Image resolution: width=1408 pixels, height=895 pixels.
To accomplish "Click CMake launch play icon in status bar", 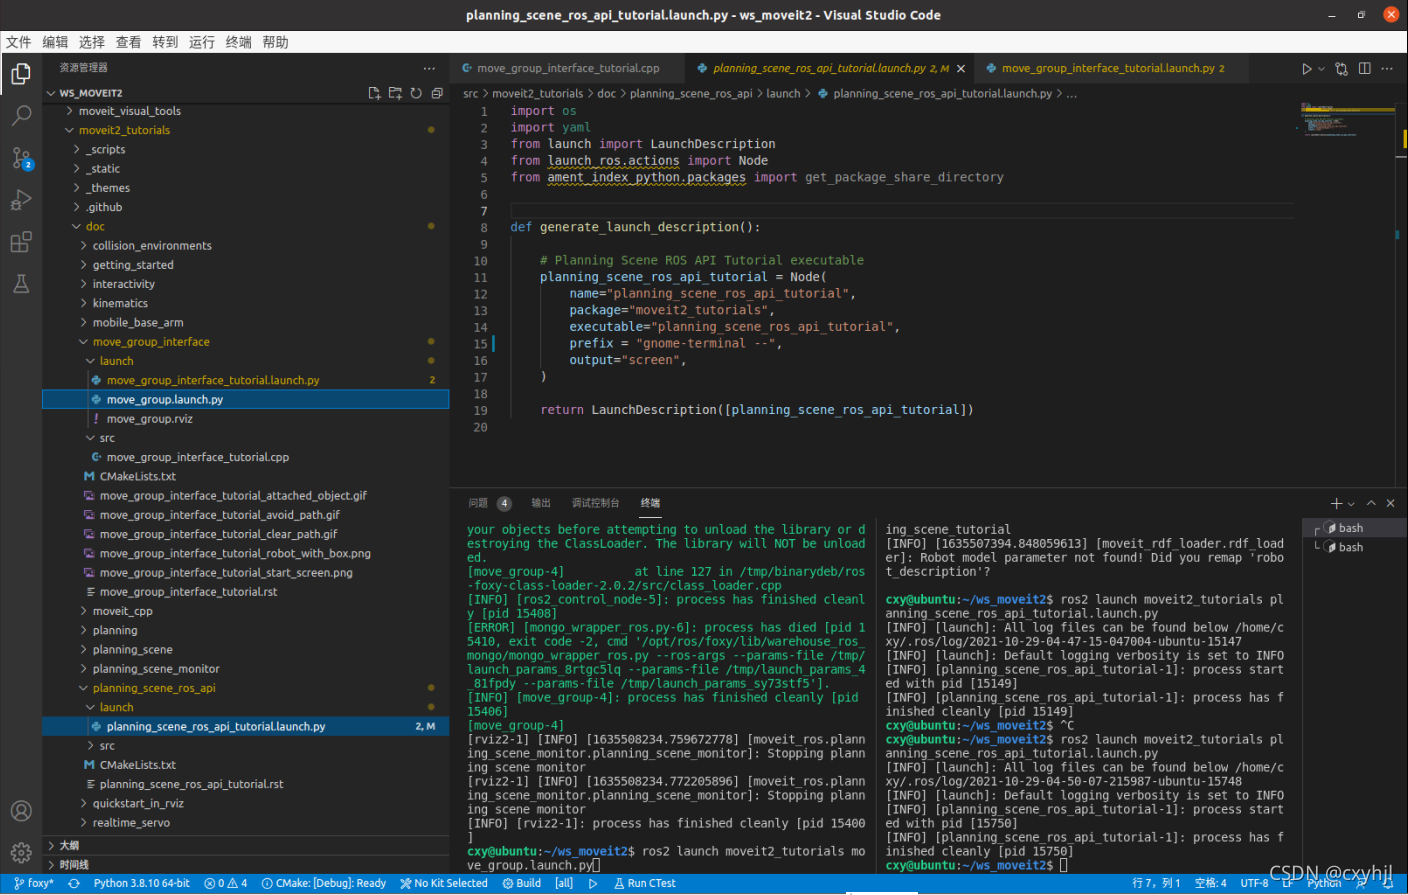I will tap(593, 884).
